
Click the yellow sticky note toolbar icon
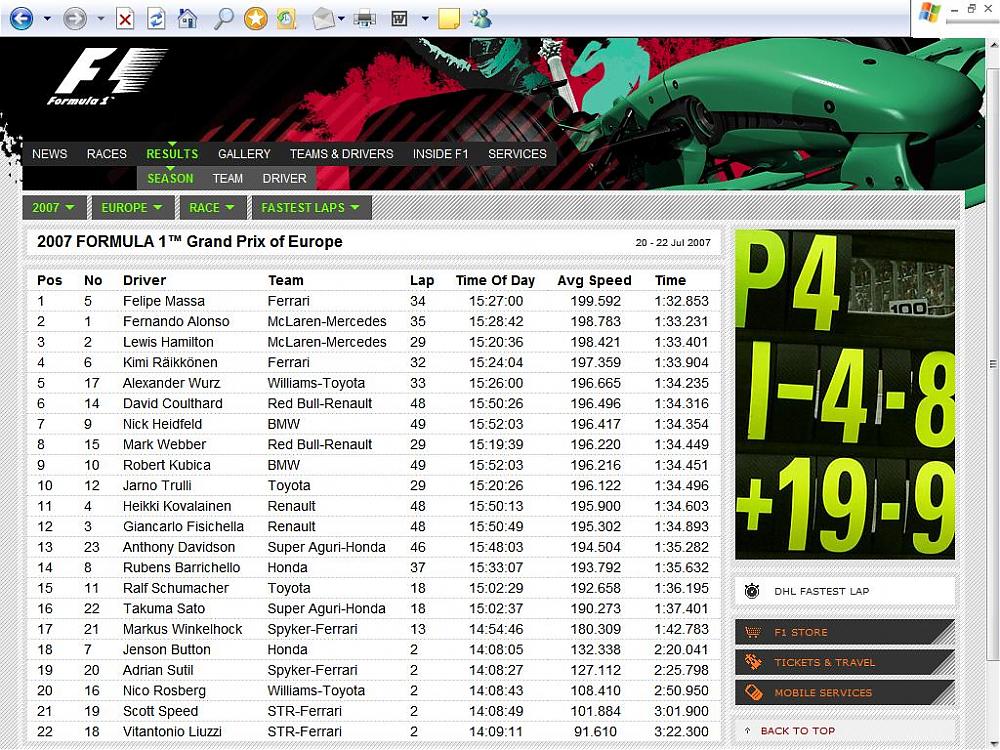tap(449, 18)
